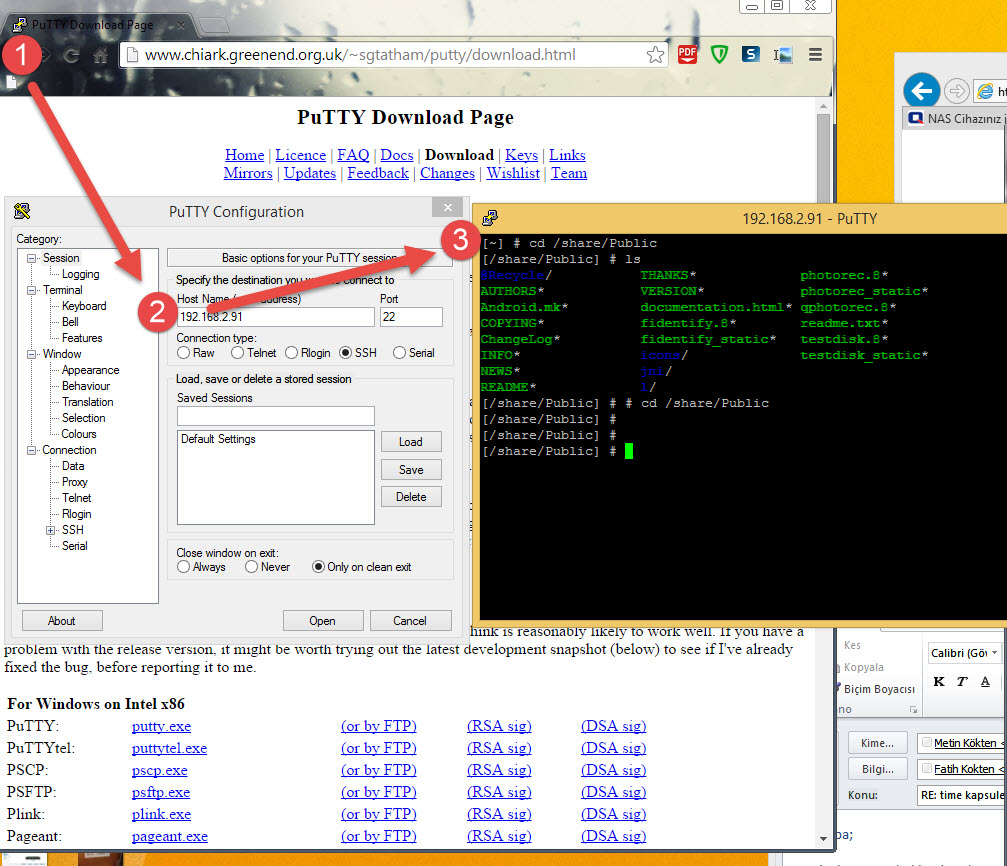Image resolution: width=1007 pixels, height=866 pixels.
Task: Click Internet Explorer forward arrow
Action: click(x=956, y=91)
